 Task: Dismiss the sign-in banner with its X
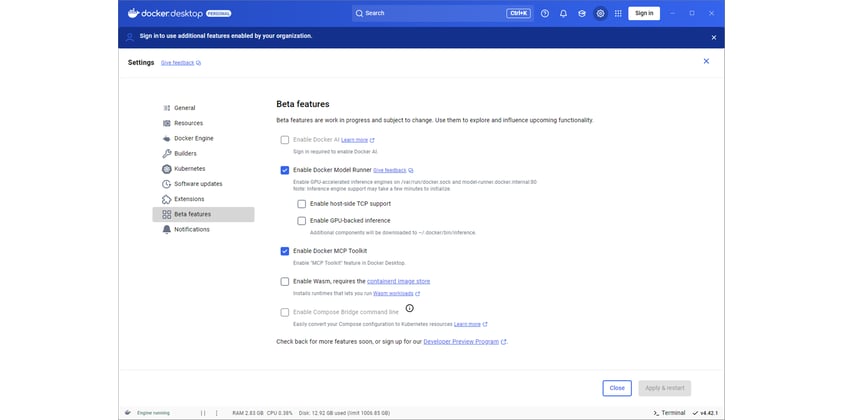click(714, 38)
